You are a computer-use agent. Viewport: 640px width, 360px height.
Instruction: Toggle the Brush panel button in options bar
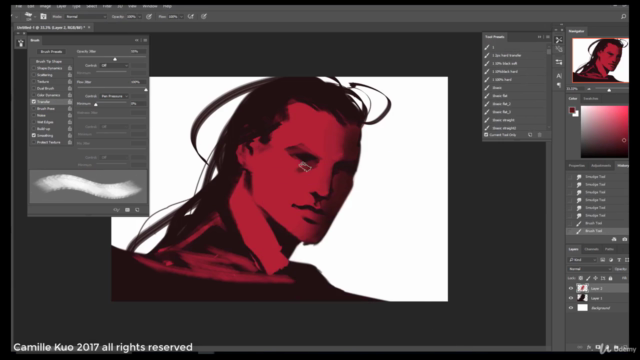[43, 16]
